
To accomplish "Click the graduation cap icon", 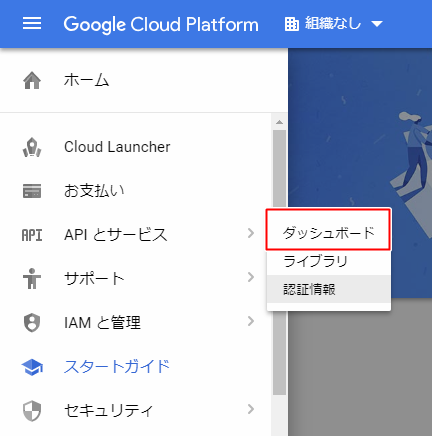I will pos(32,367).
